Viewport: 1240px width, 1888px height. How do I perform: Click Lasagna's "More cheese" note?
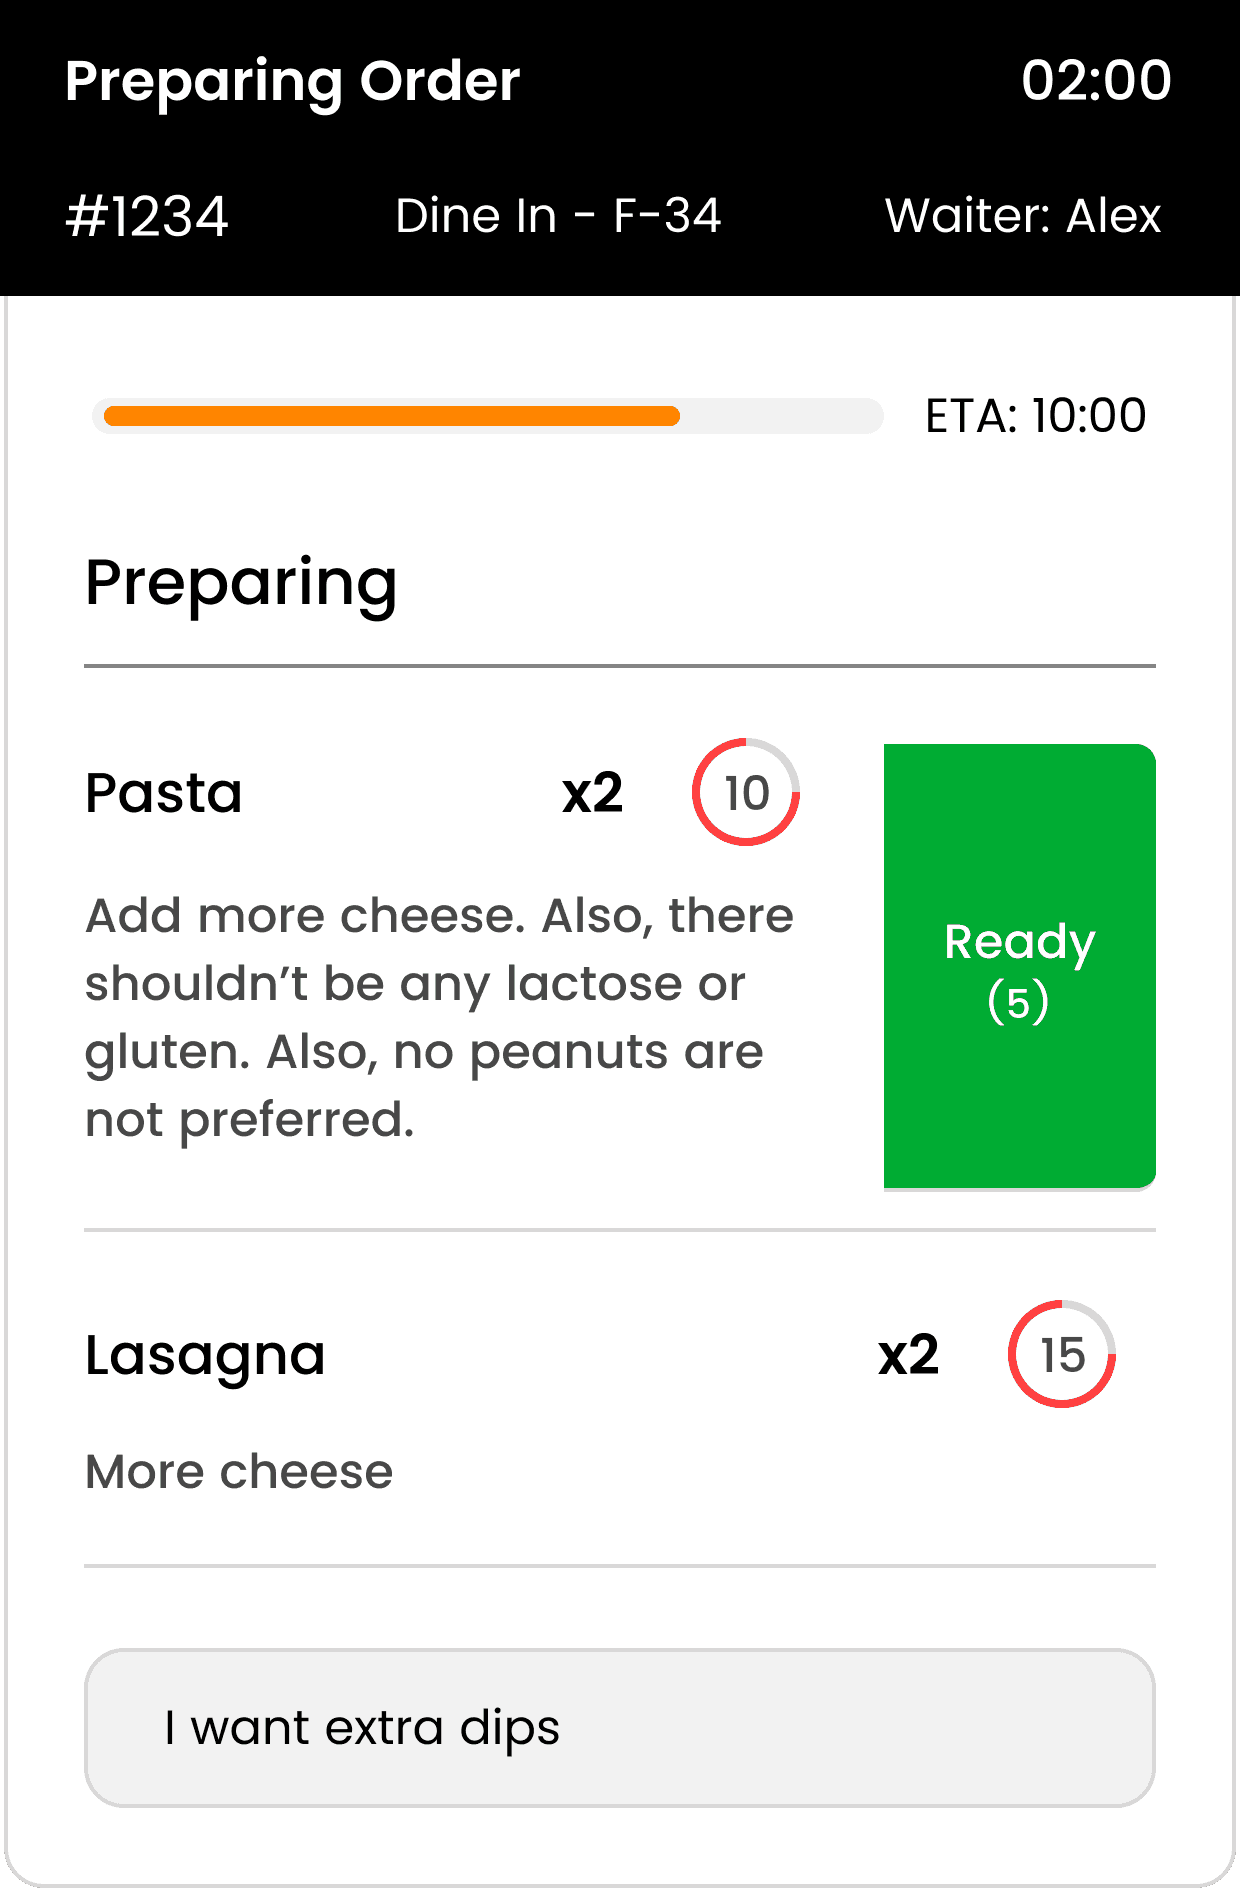pos(239,1471)
